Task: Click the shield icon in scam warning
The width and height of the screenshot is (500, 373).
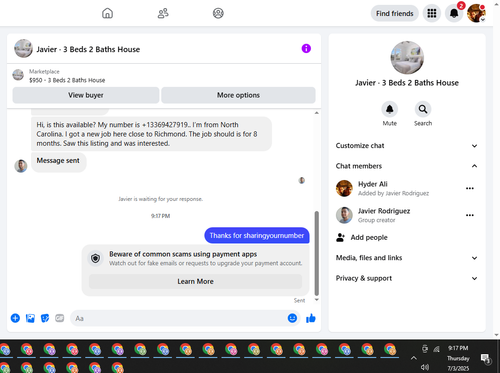Action: [95, 258]
